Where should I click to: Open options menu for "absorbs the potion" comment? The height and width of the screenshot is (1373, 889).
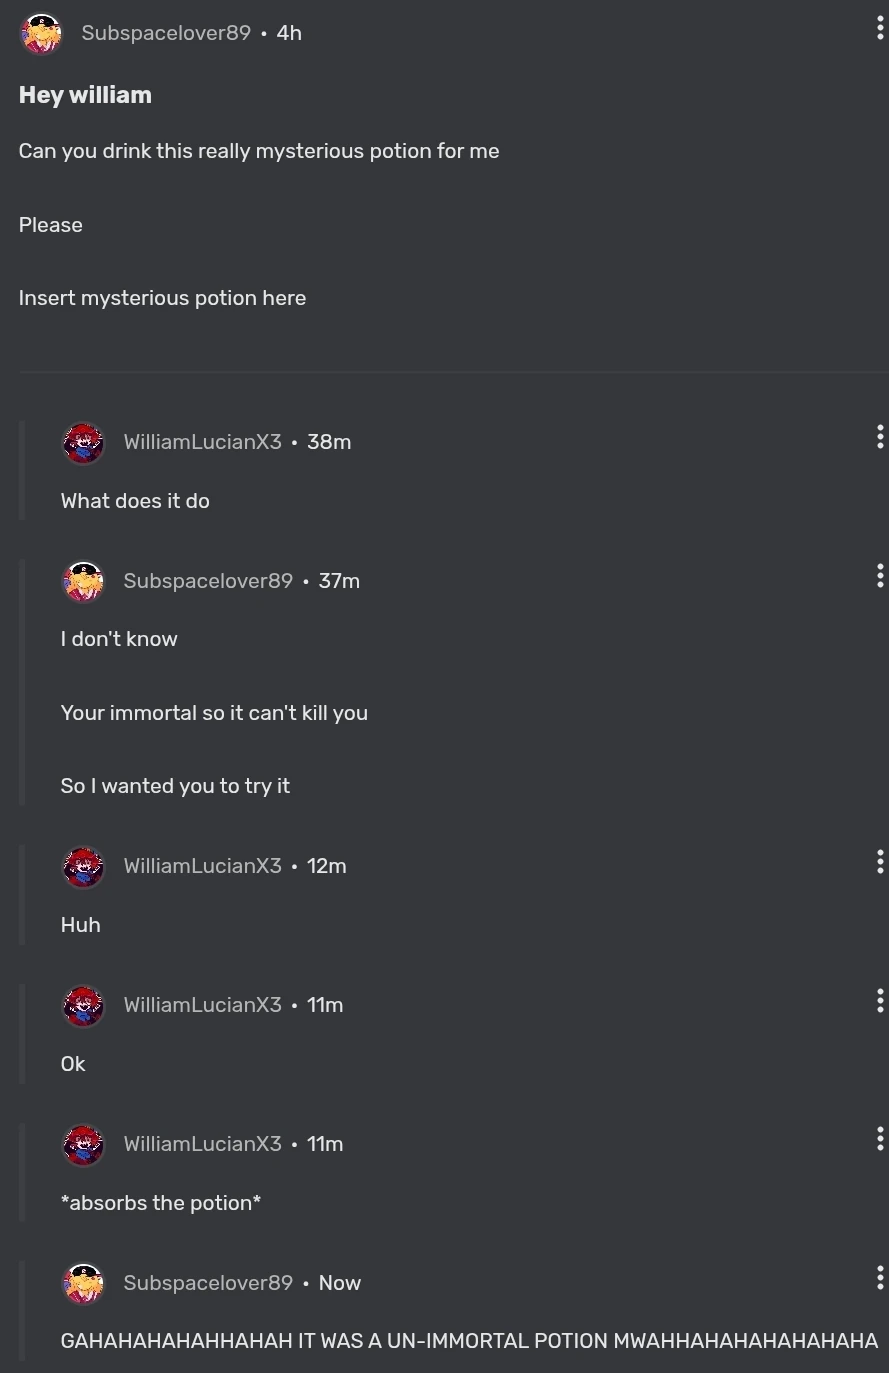pyautogui.click(x=879, y=1138)
